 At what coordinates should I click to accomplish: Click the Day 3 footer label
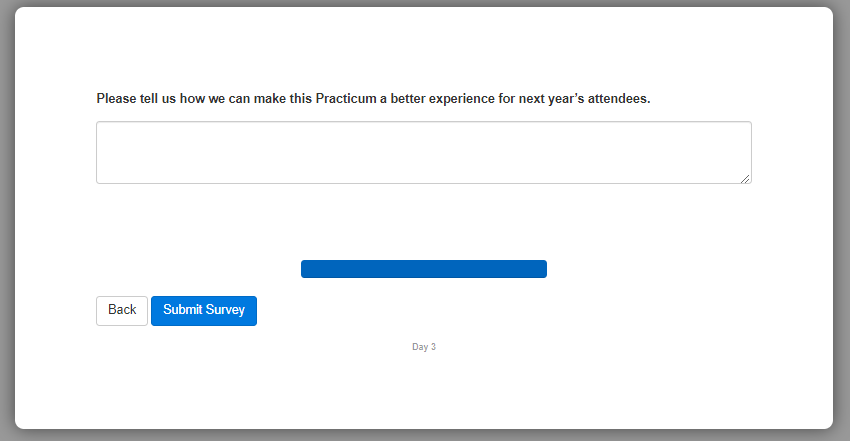click(424, 347)
